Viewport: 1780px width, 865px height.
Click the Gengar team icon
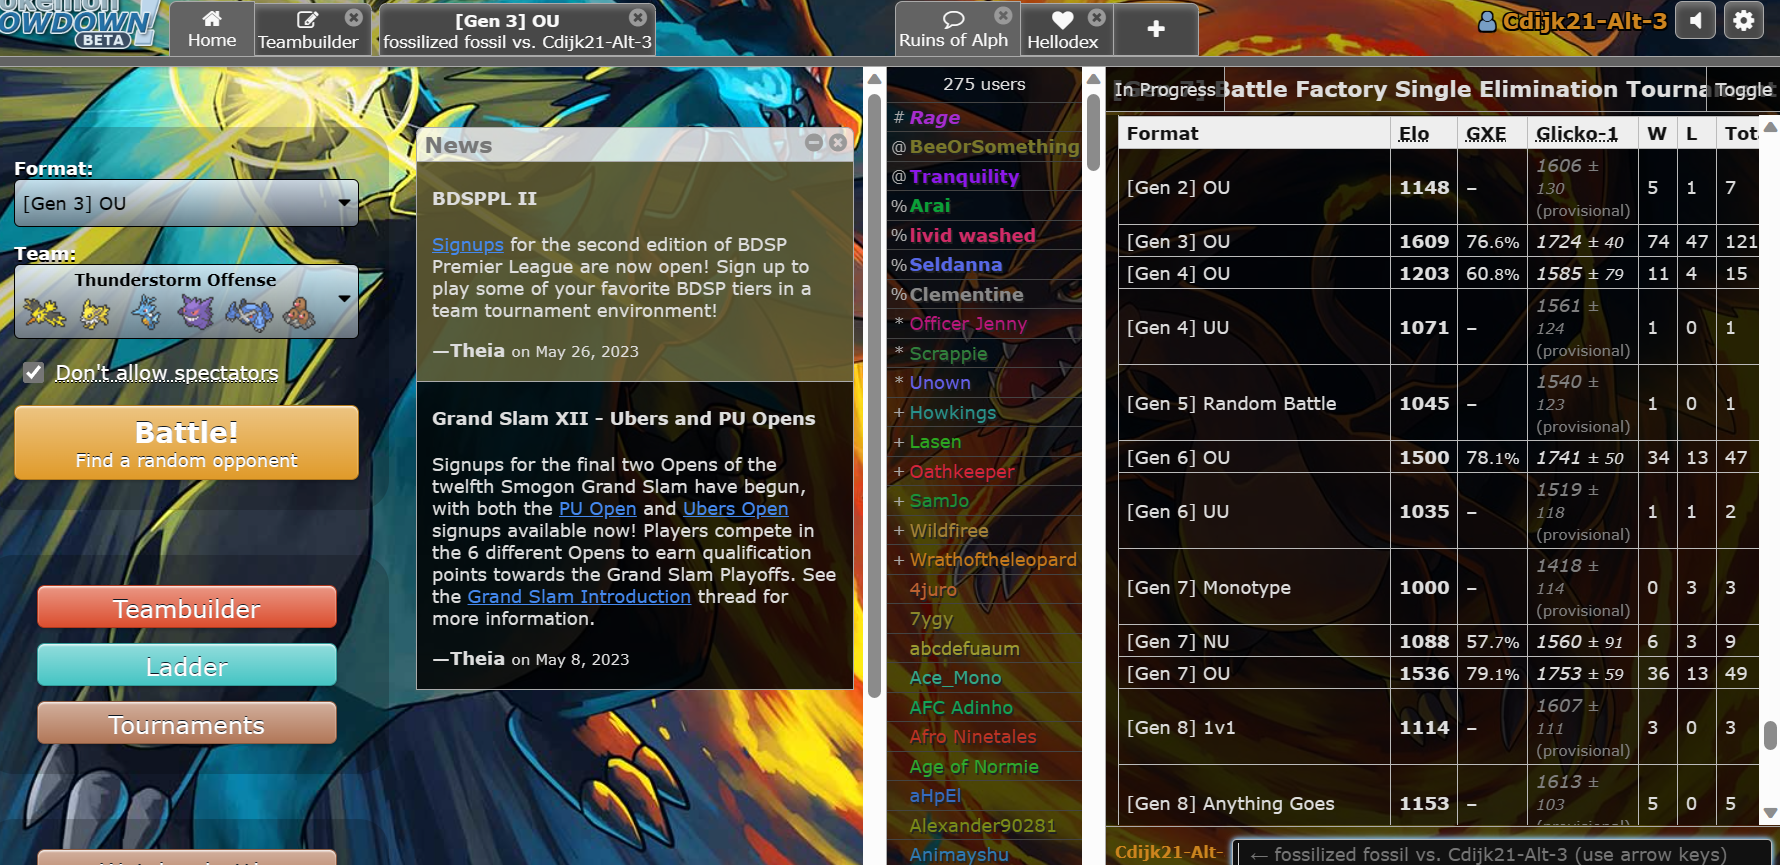point(195,314)
